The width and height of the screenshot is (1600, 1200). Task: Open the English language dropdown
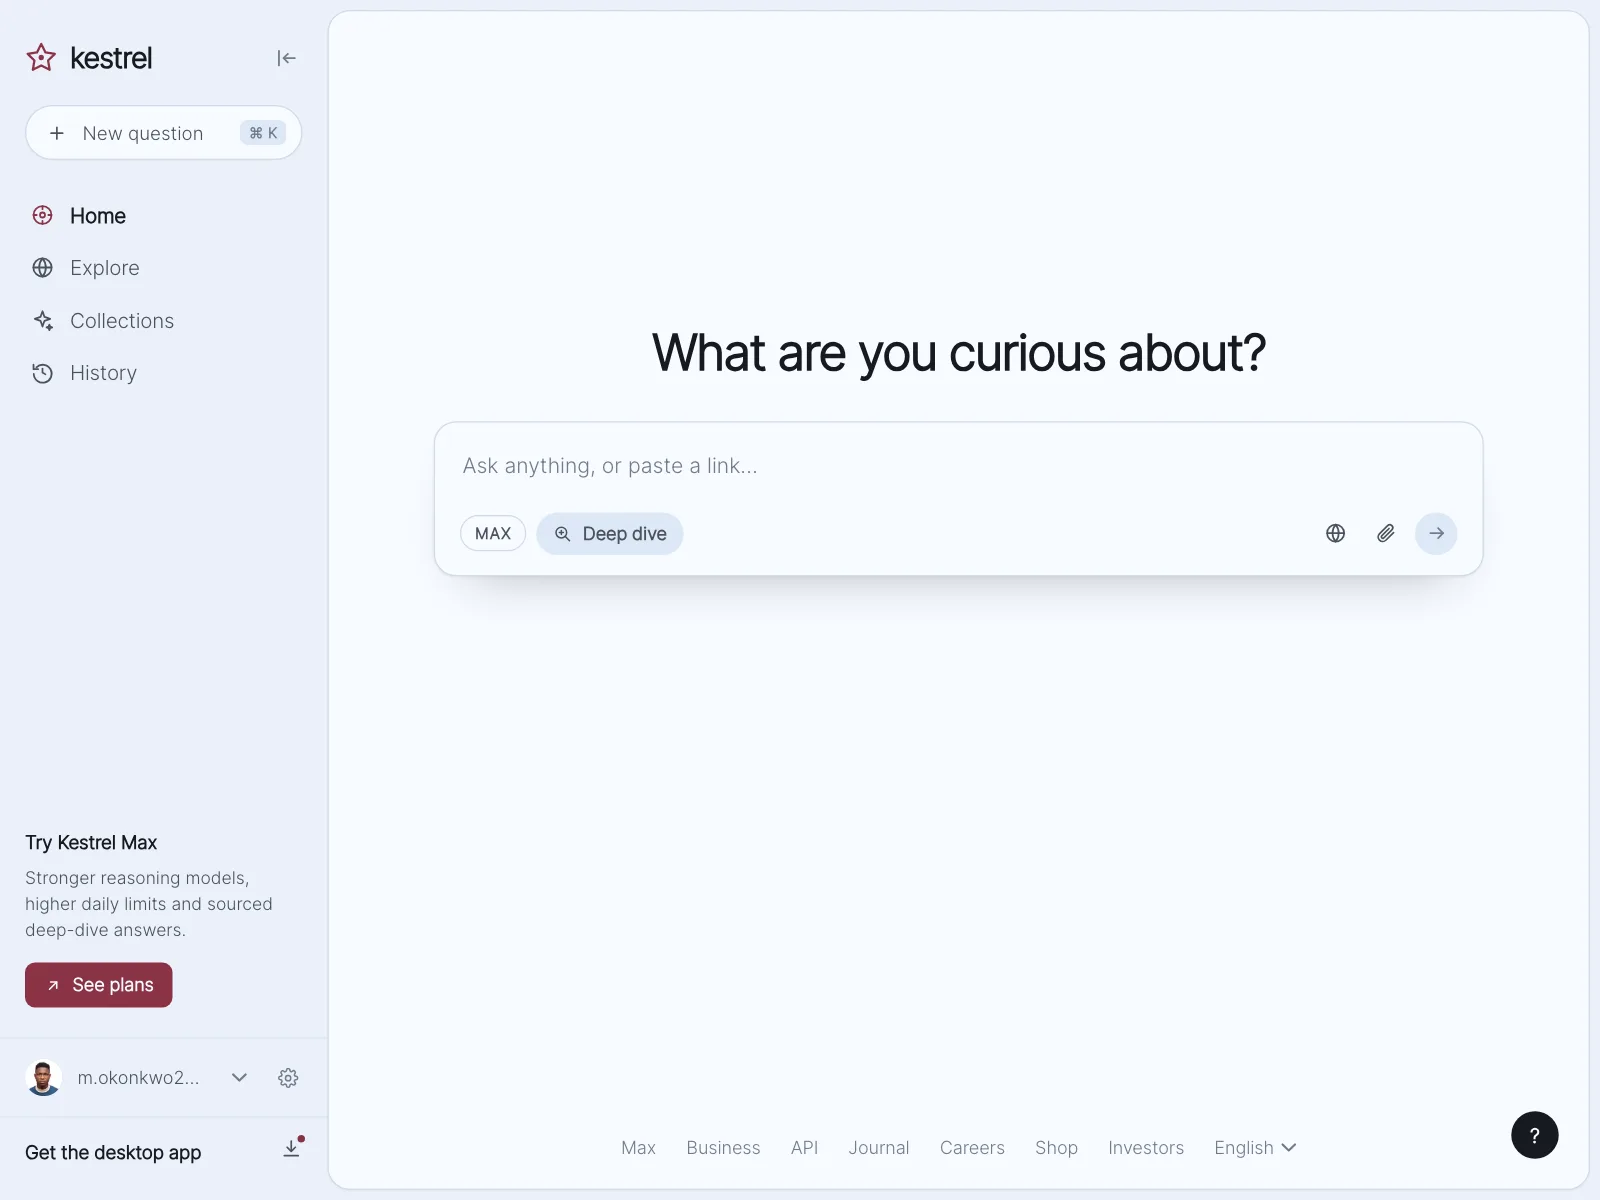point(1255,1148)
